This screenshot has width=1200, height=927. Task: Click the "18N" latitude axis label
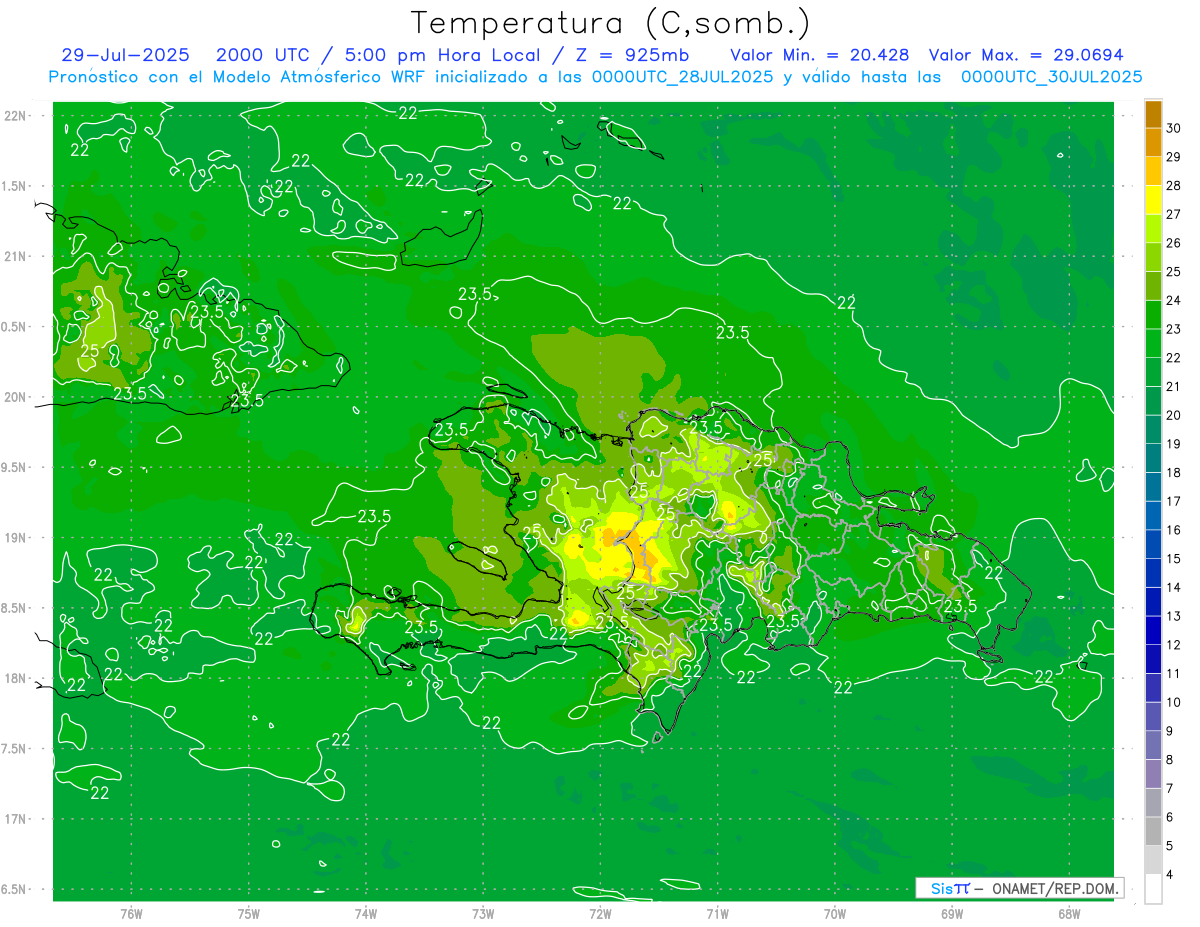[14, 678]
